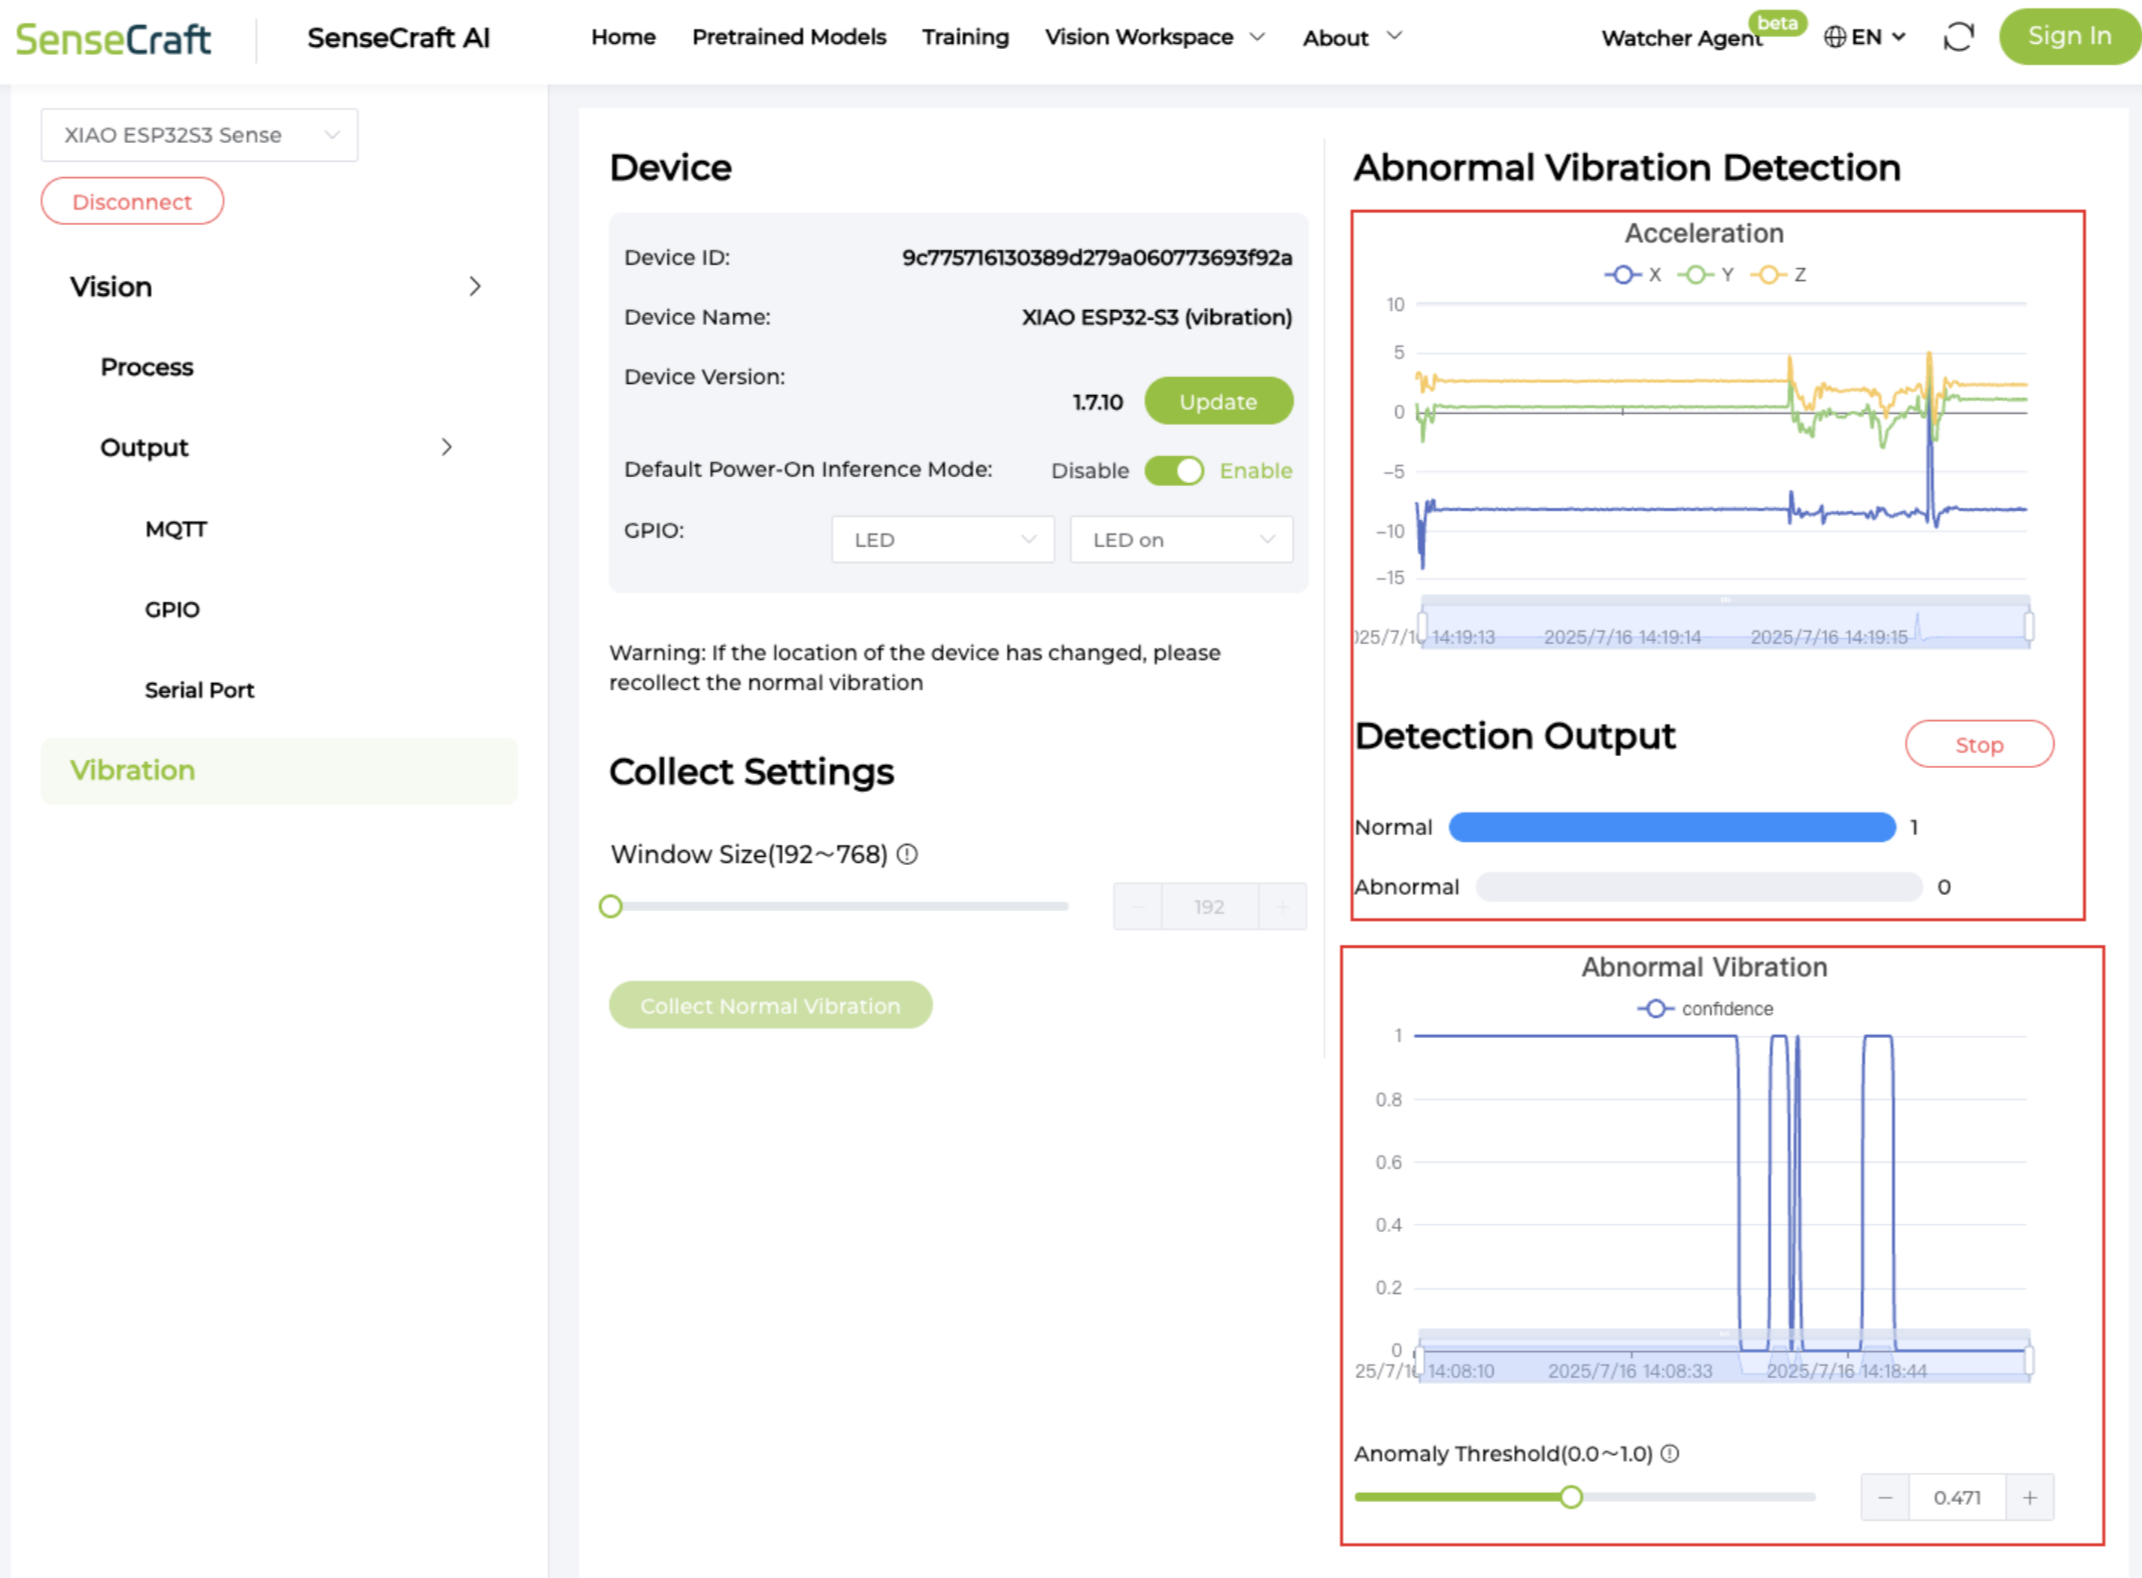Click Collect Normal Vibration button

770,1005
